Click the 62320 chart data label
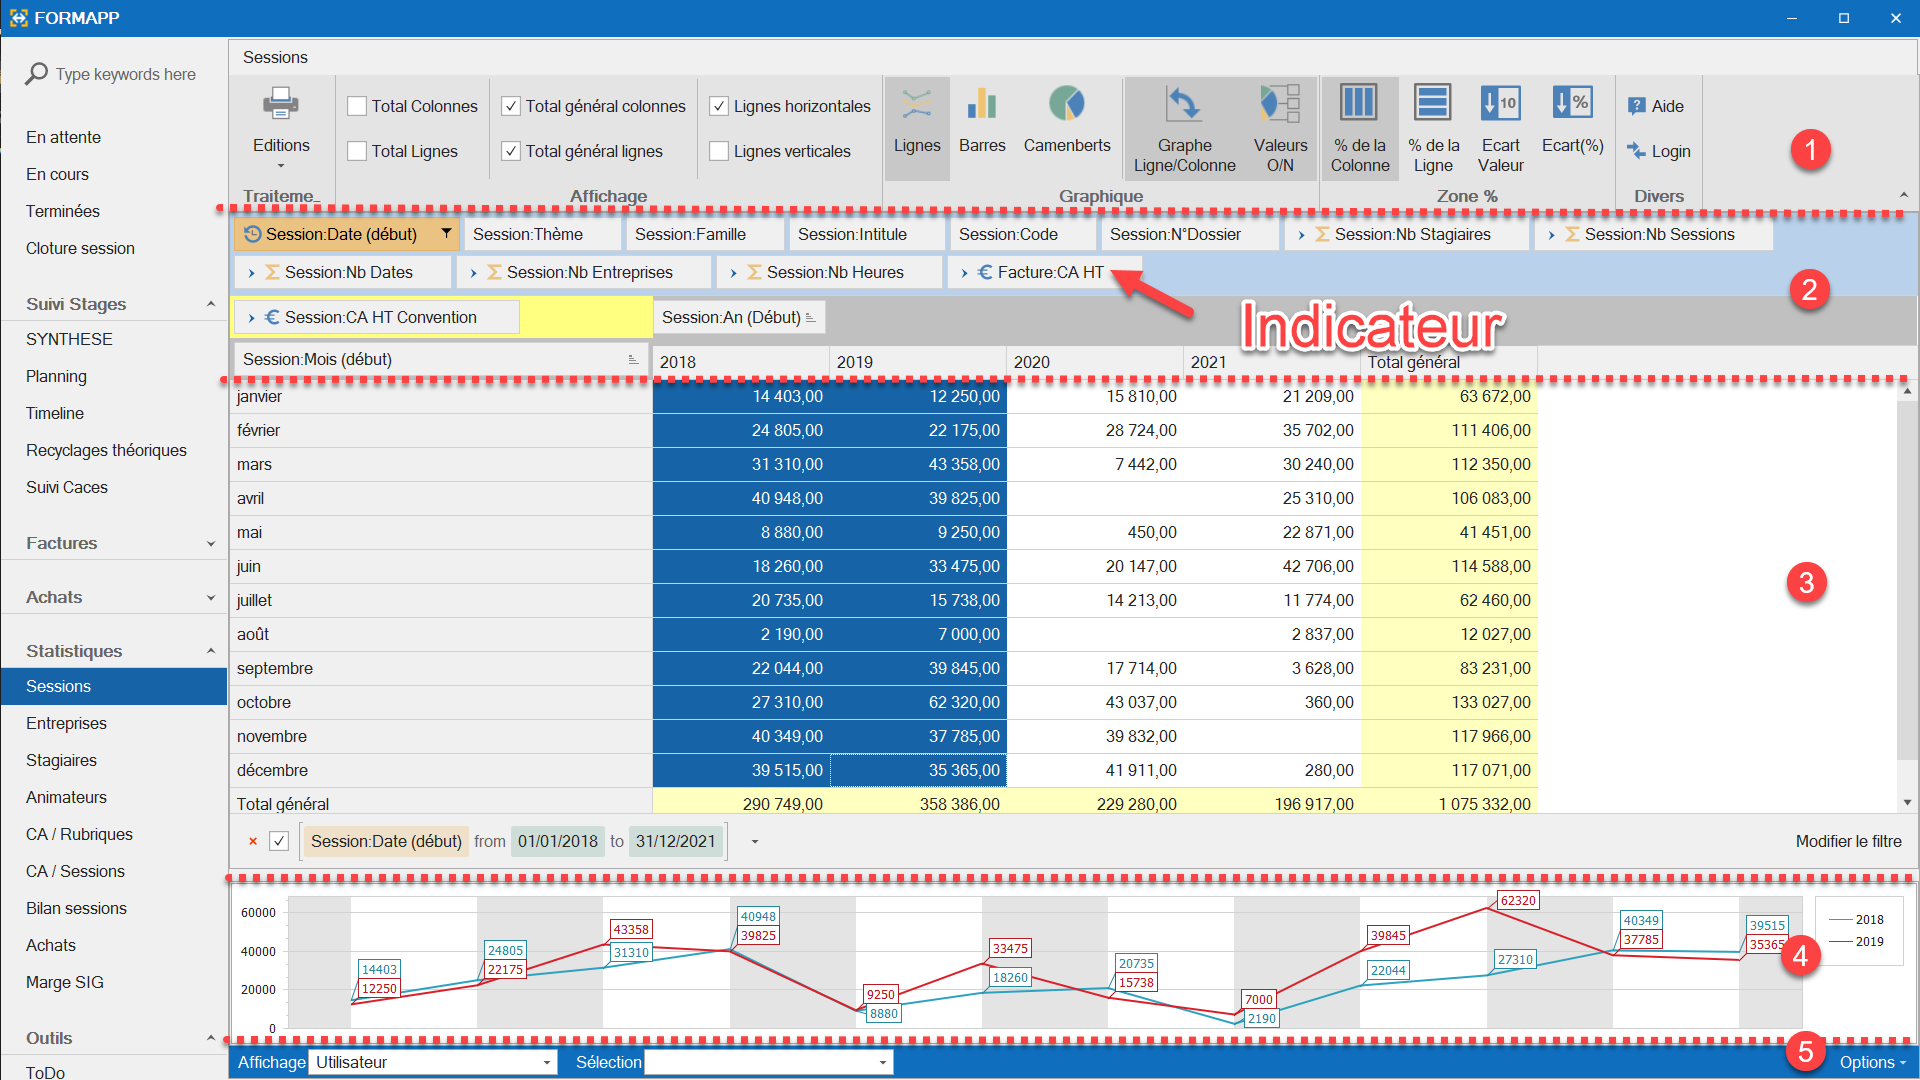Image resolution: width=1920 pixels, height=1080 pixels. (x=1517, y=900)
